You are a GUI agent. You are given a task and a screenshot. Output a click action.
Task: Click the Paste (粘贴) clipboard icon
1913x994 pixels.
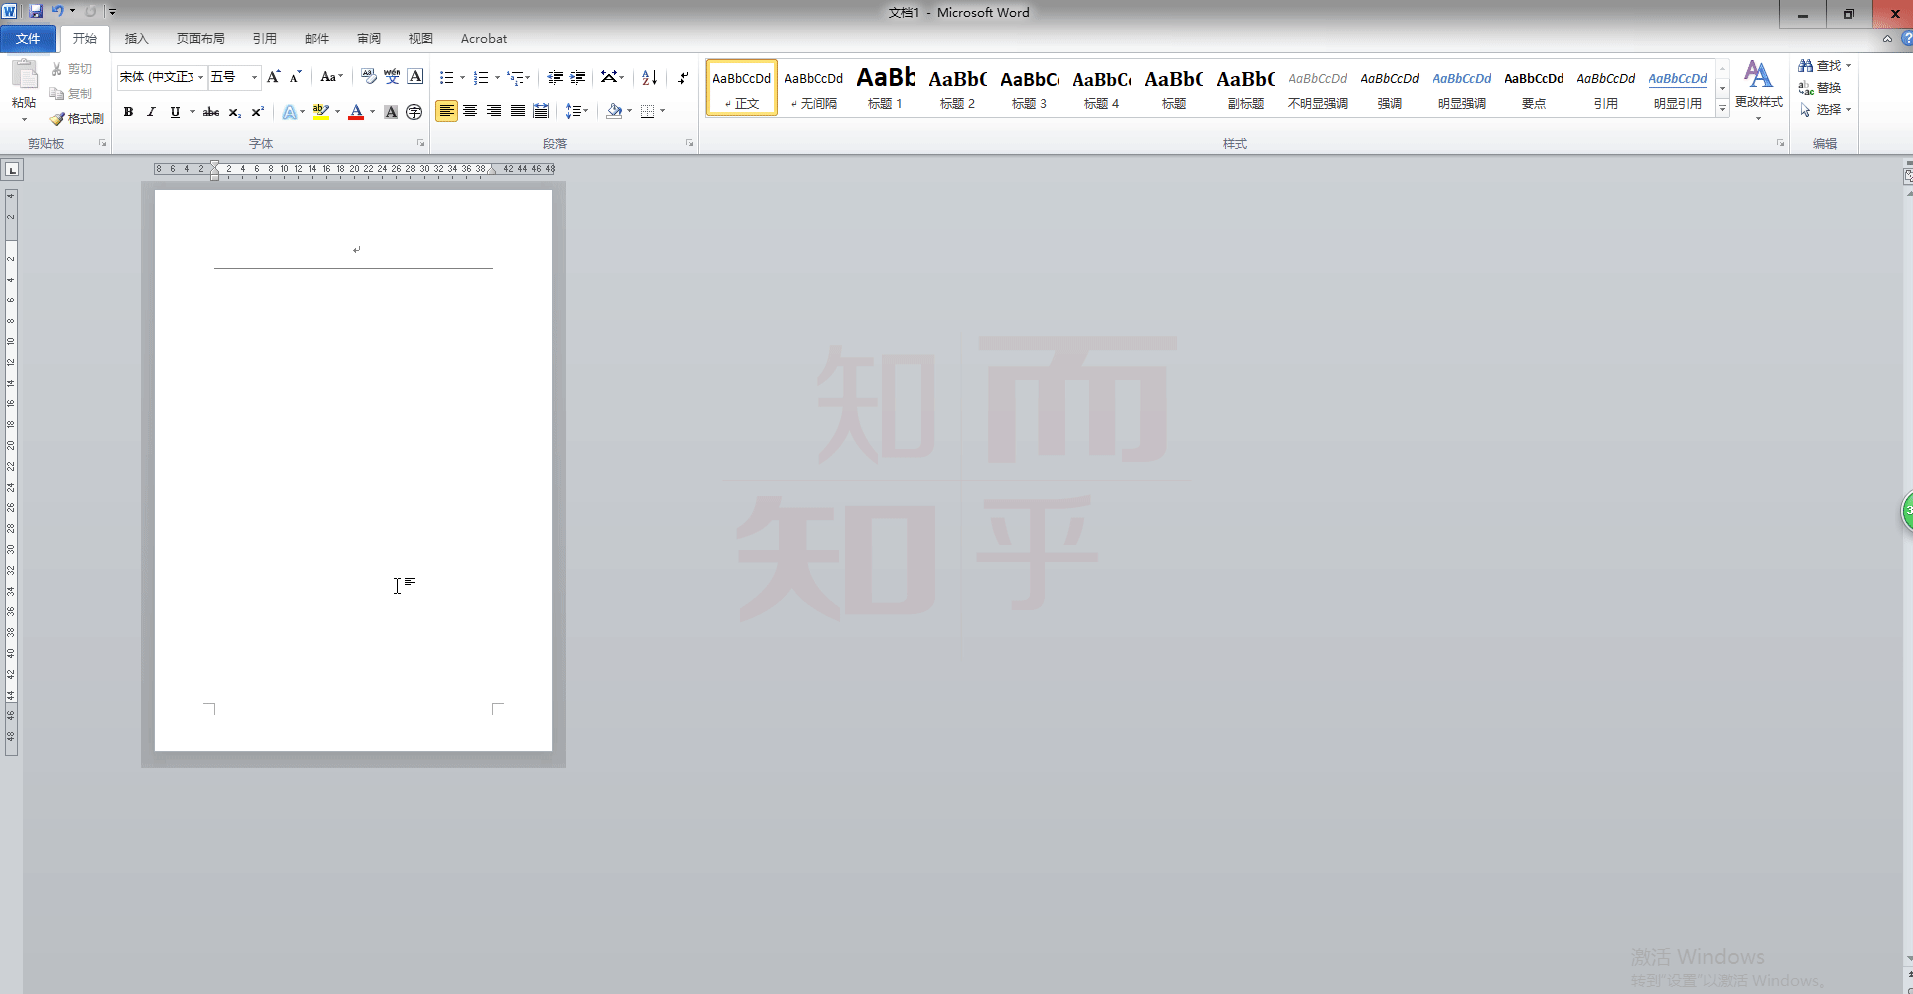(24, 74)
